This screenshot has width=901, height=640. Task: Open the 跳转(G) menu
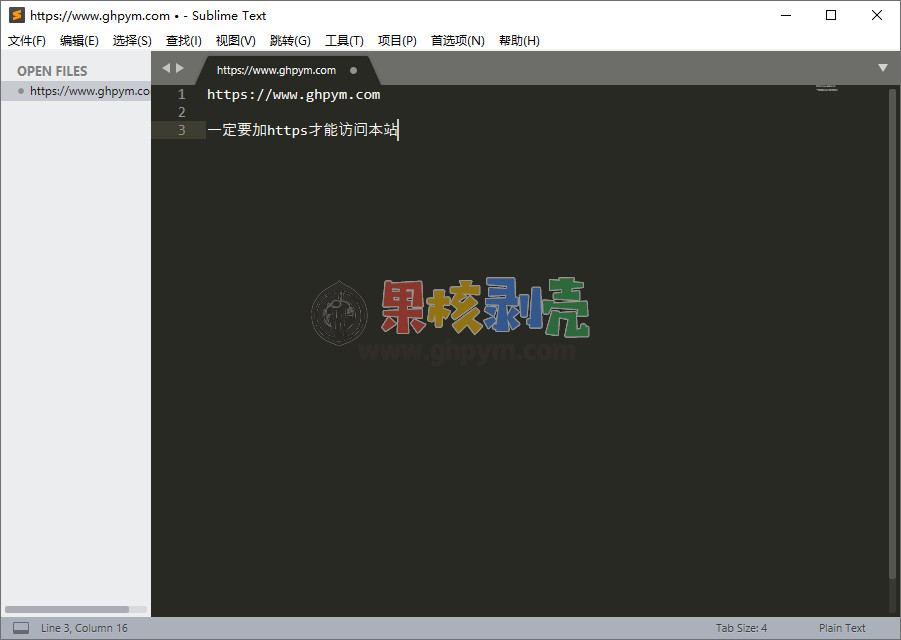point(290,41)
